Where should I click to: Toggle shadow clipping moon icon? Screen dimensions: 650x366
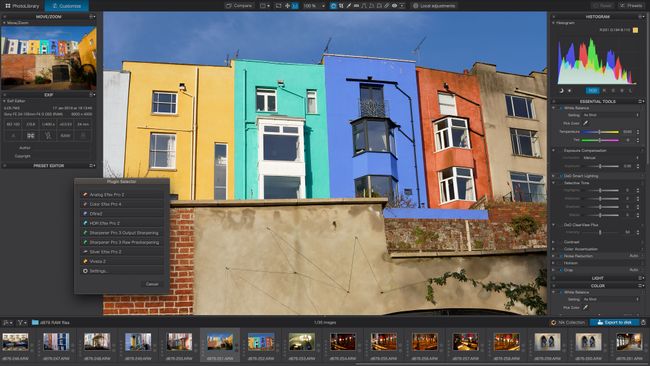pos(562,91)
